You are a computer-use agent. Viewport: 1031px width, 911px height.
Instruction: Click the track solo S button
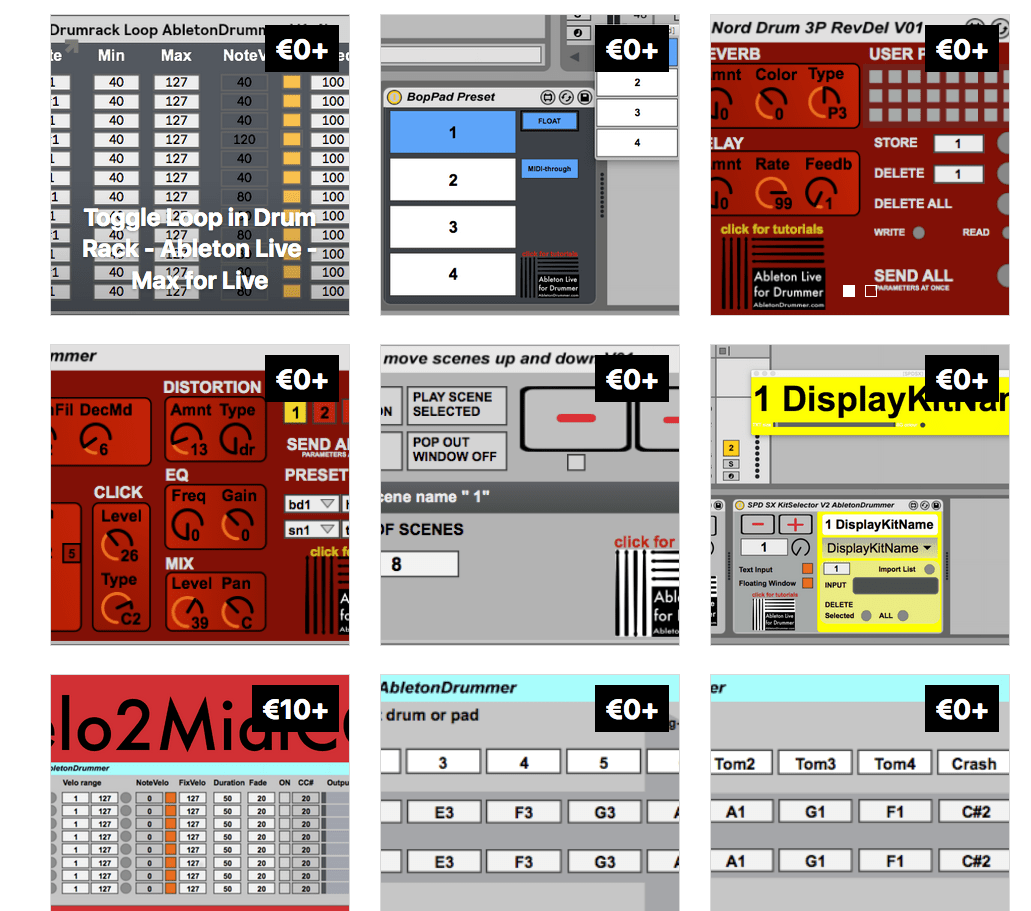coord(731,464)
